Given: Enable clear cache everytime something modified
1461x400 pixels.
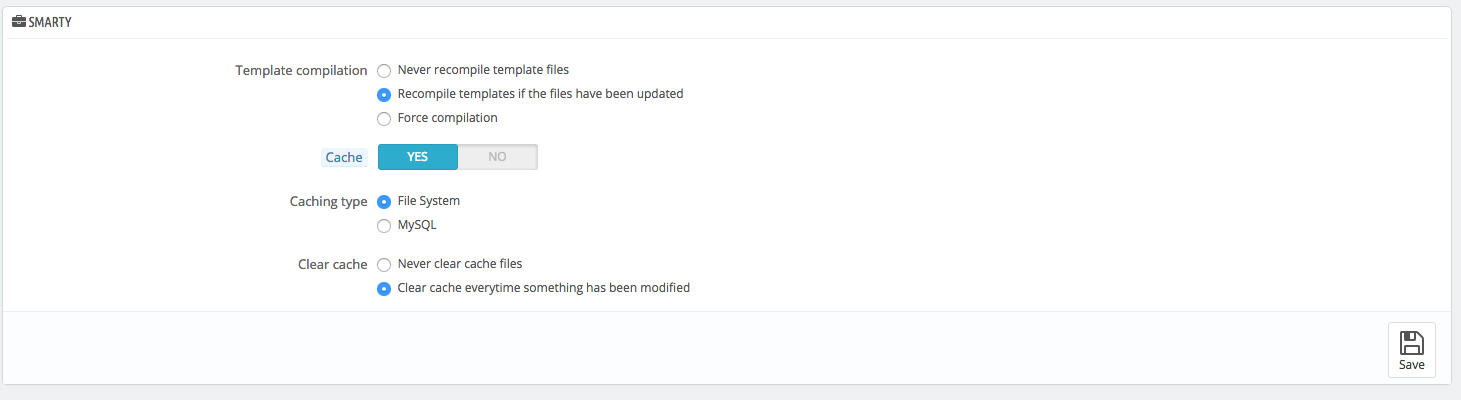Looking at the screenshot, I should click(384, 289).
